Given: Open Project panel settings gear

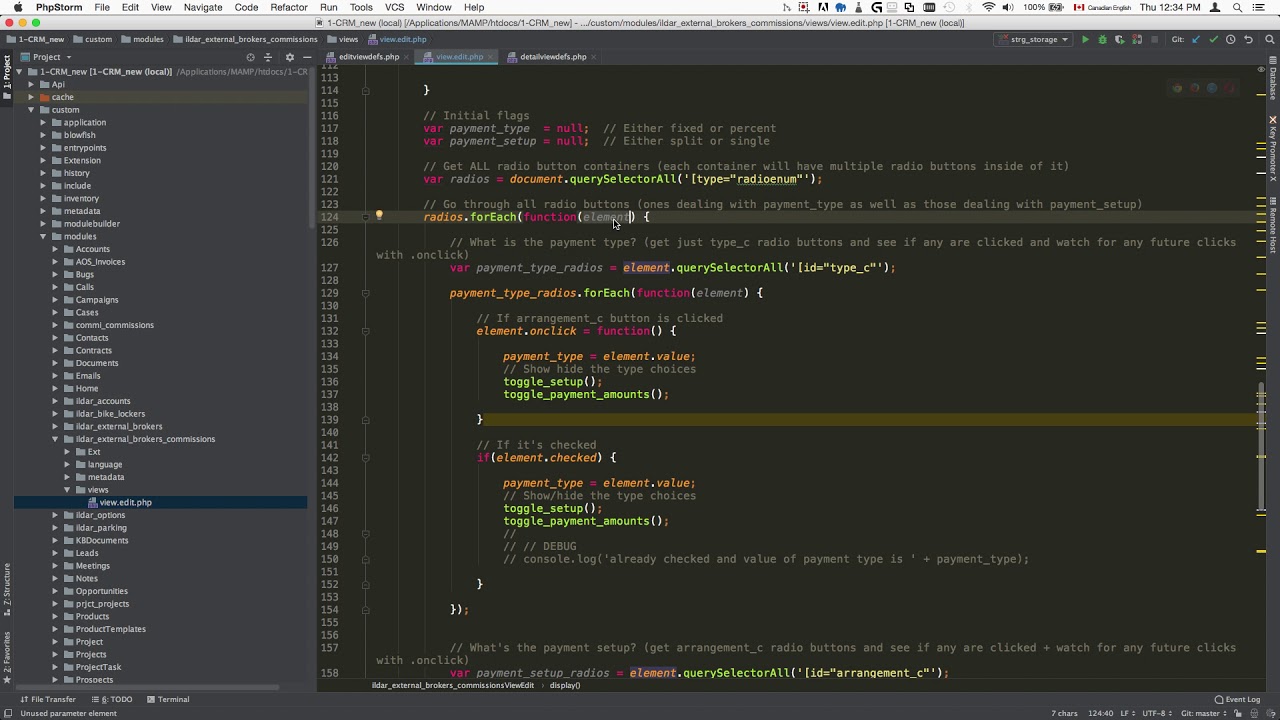Looking at the screenshot, I should [x=289, y=57].
